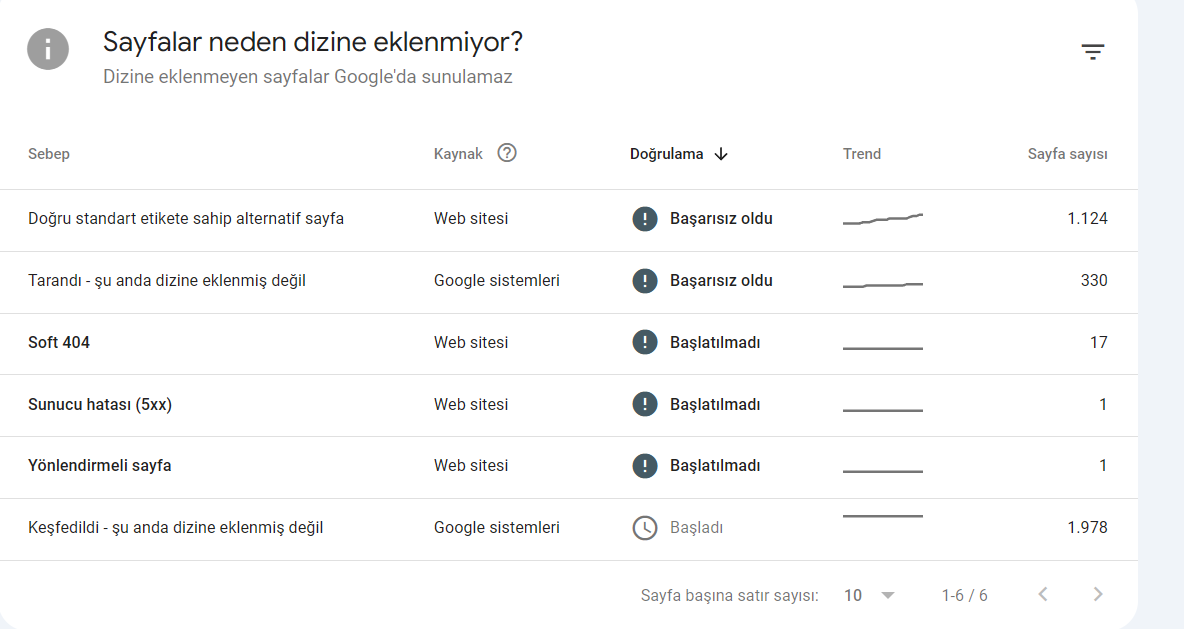Screen dimensions: 1184x629
Task: Open the Yönlendirmeli sayfa row
Action: [x=569, y=466]
